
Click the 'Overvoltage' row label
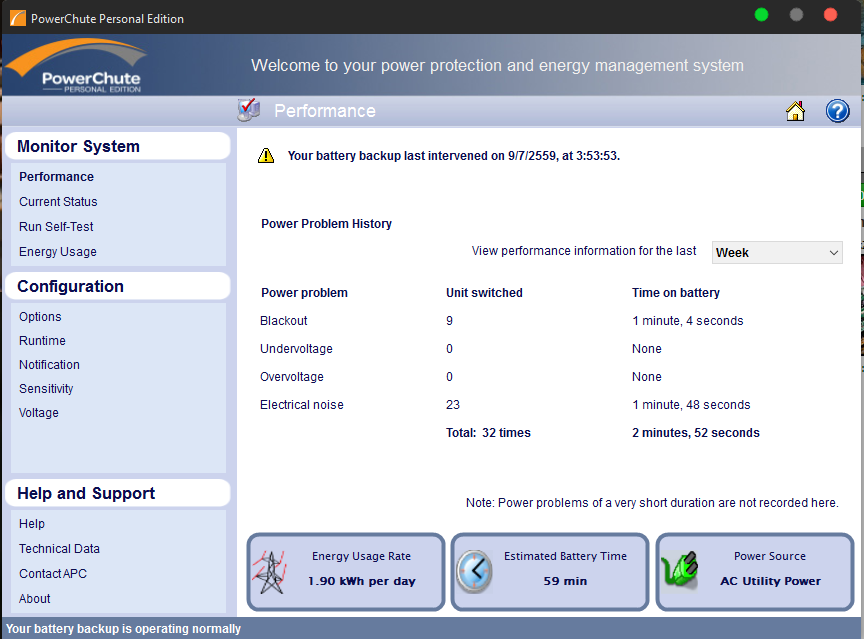pyautogui.click(x=291, y=377)
